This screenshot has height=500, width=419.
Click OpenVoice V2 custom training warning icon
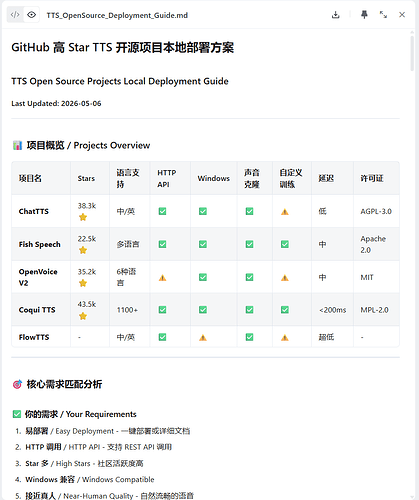[285, 278]
